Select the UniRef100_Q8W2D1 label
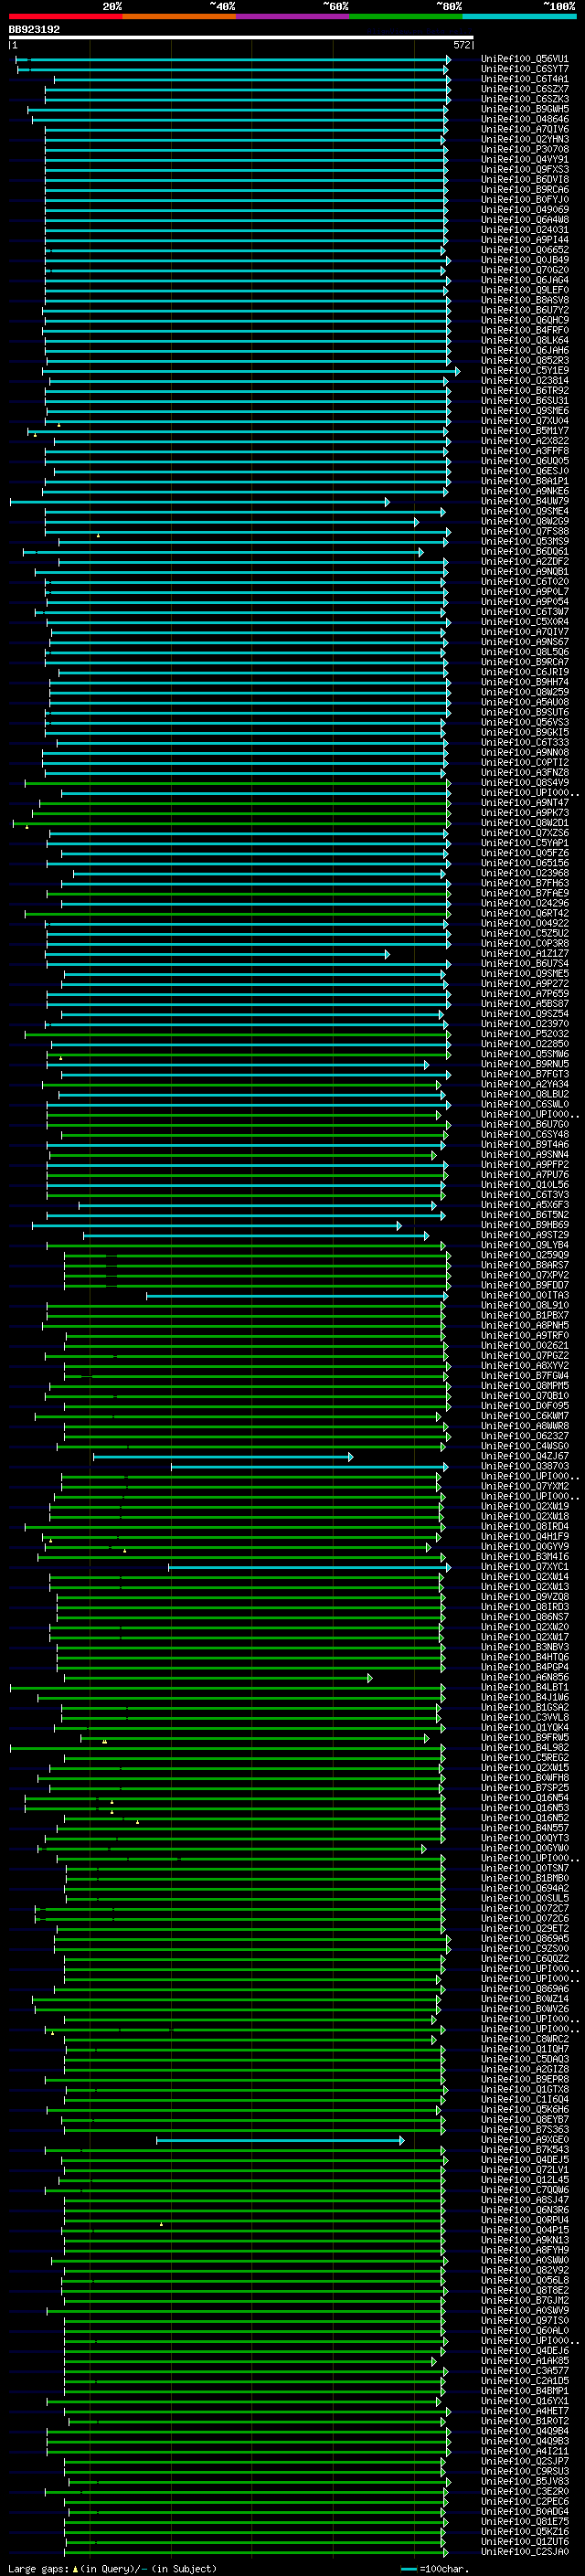The width and height of the screenshot is (585, 2576). click(x=524, y=823)
